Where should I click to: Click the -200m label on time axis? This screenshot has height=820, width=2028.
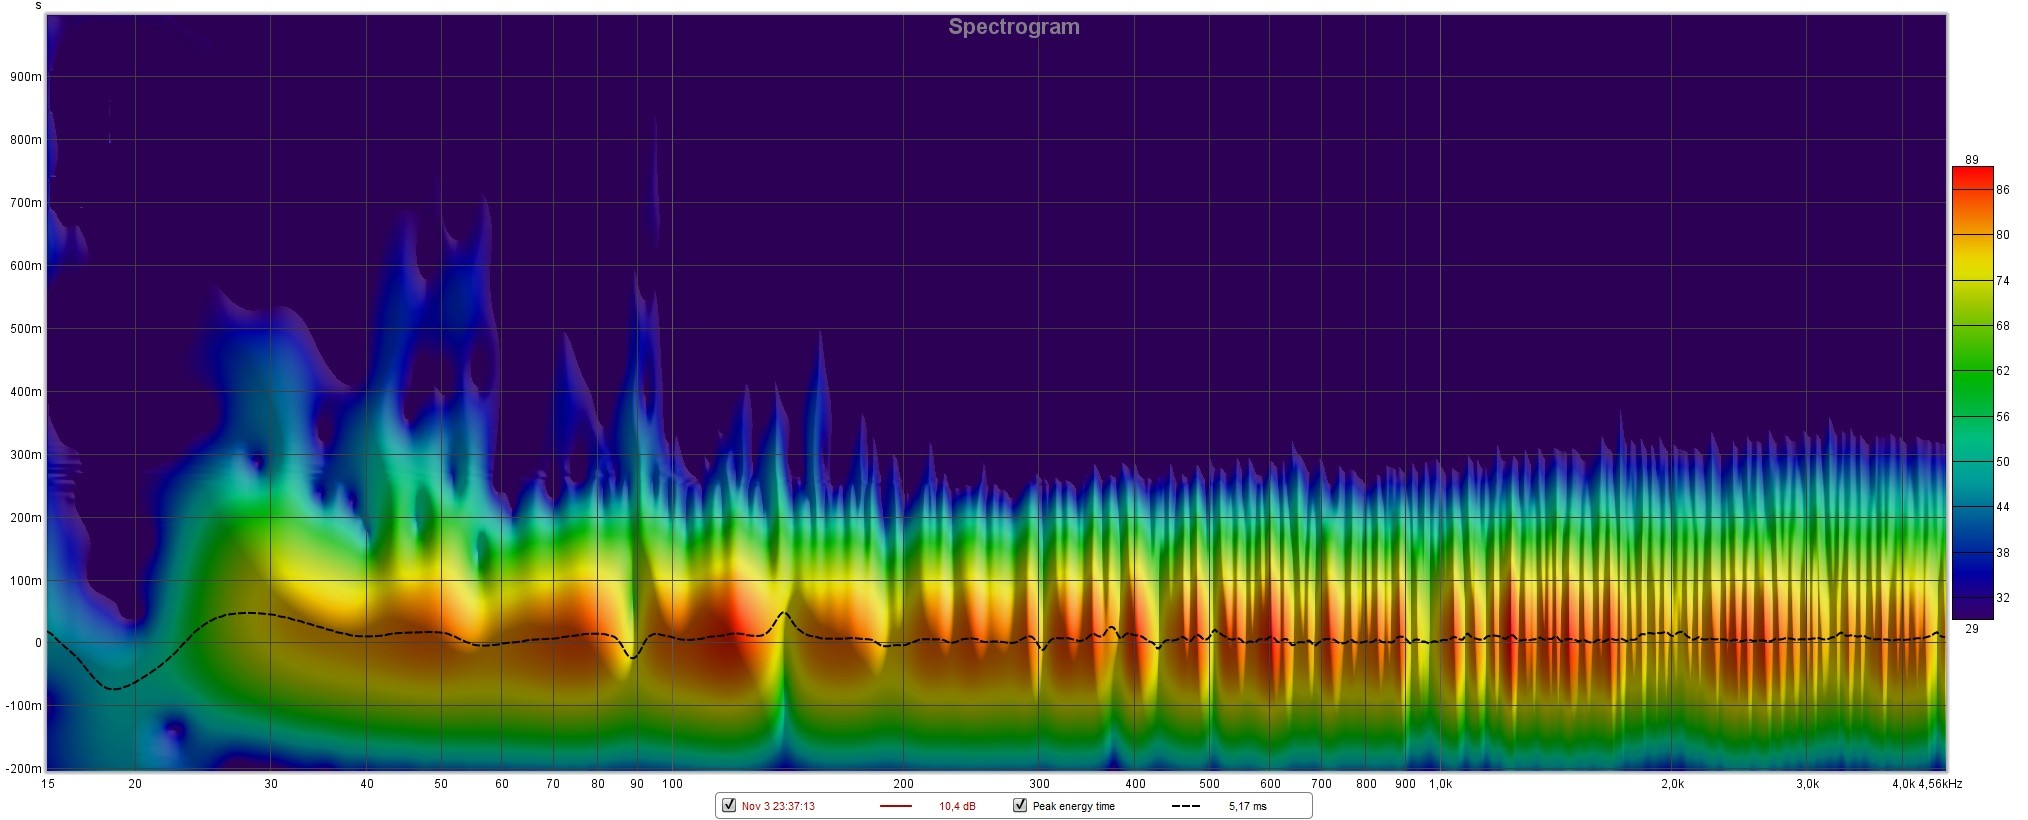24,769
